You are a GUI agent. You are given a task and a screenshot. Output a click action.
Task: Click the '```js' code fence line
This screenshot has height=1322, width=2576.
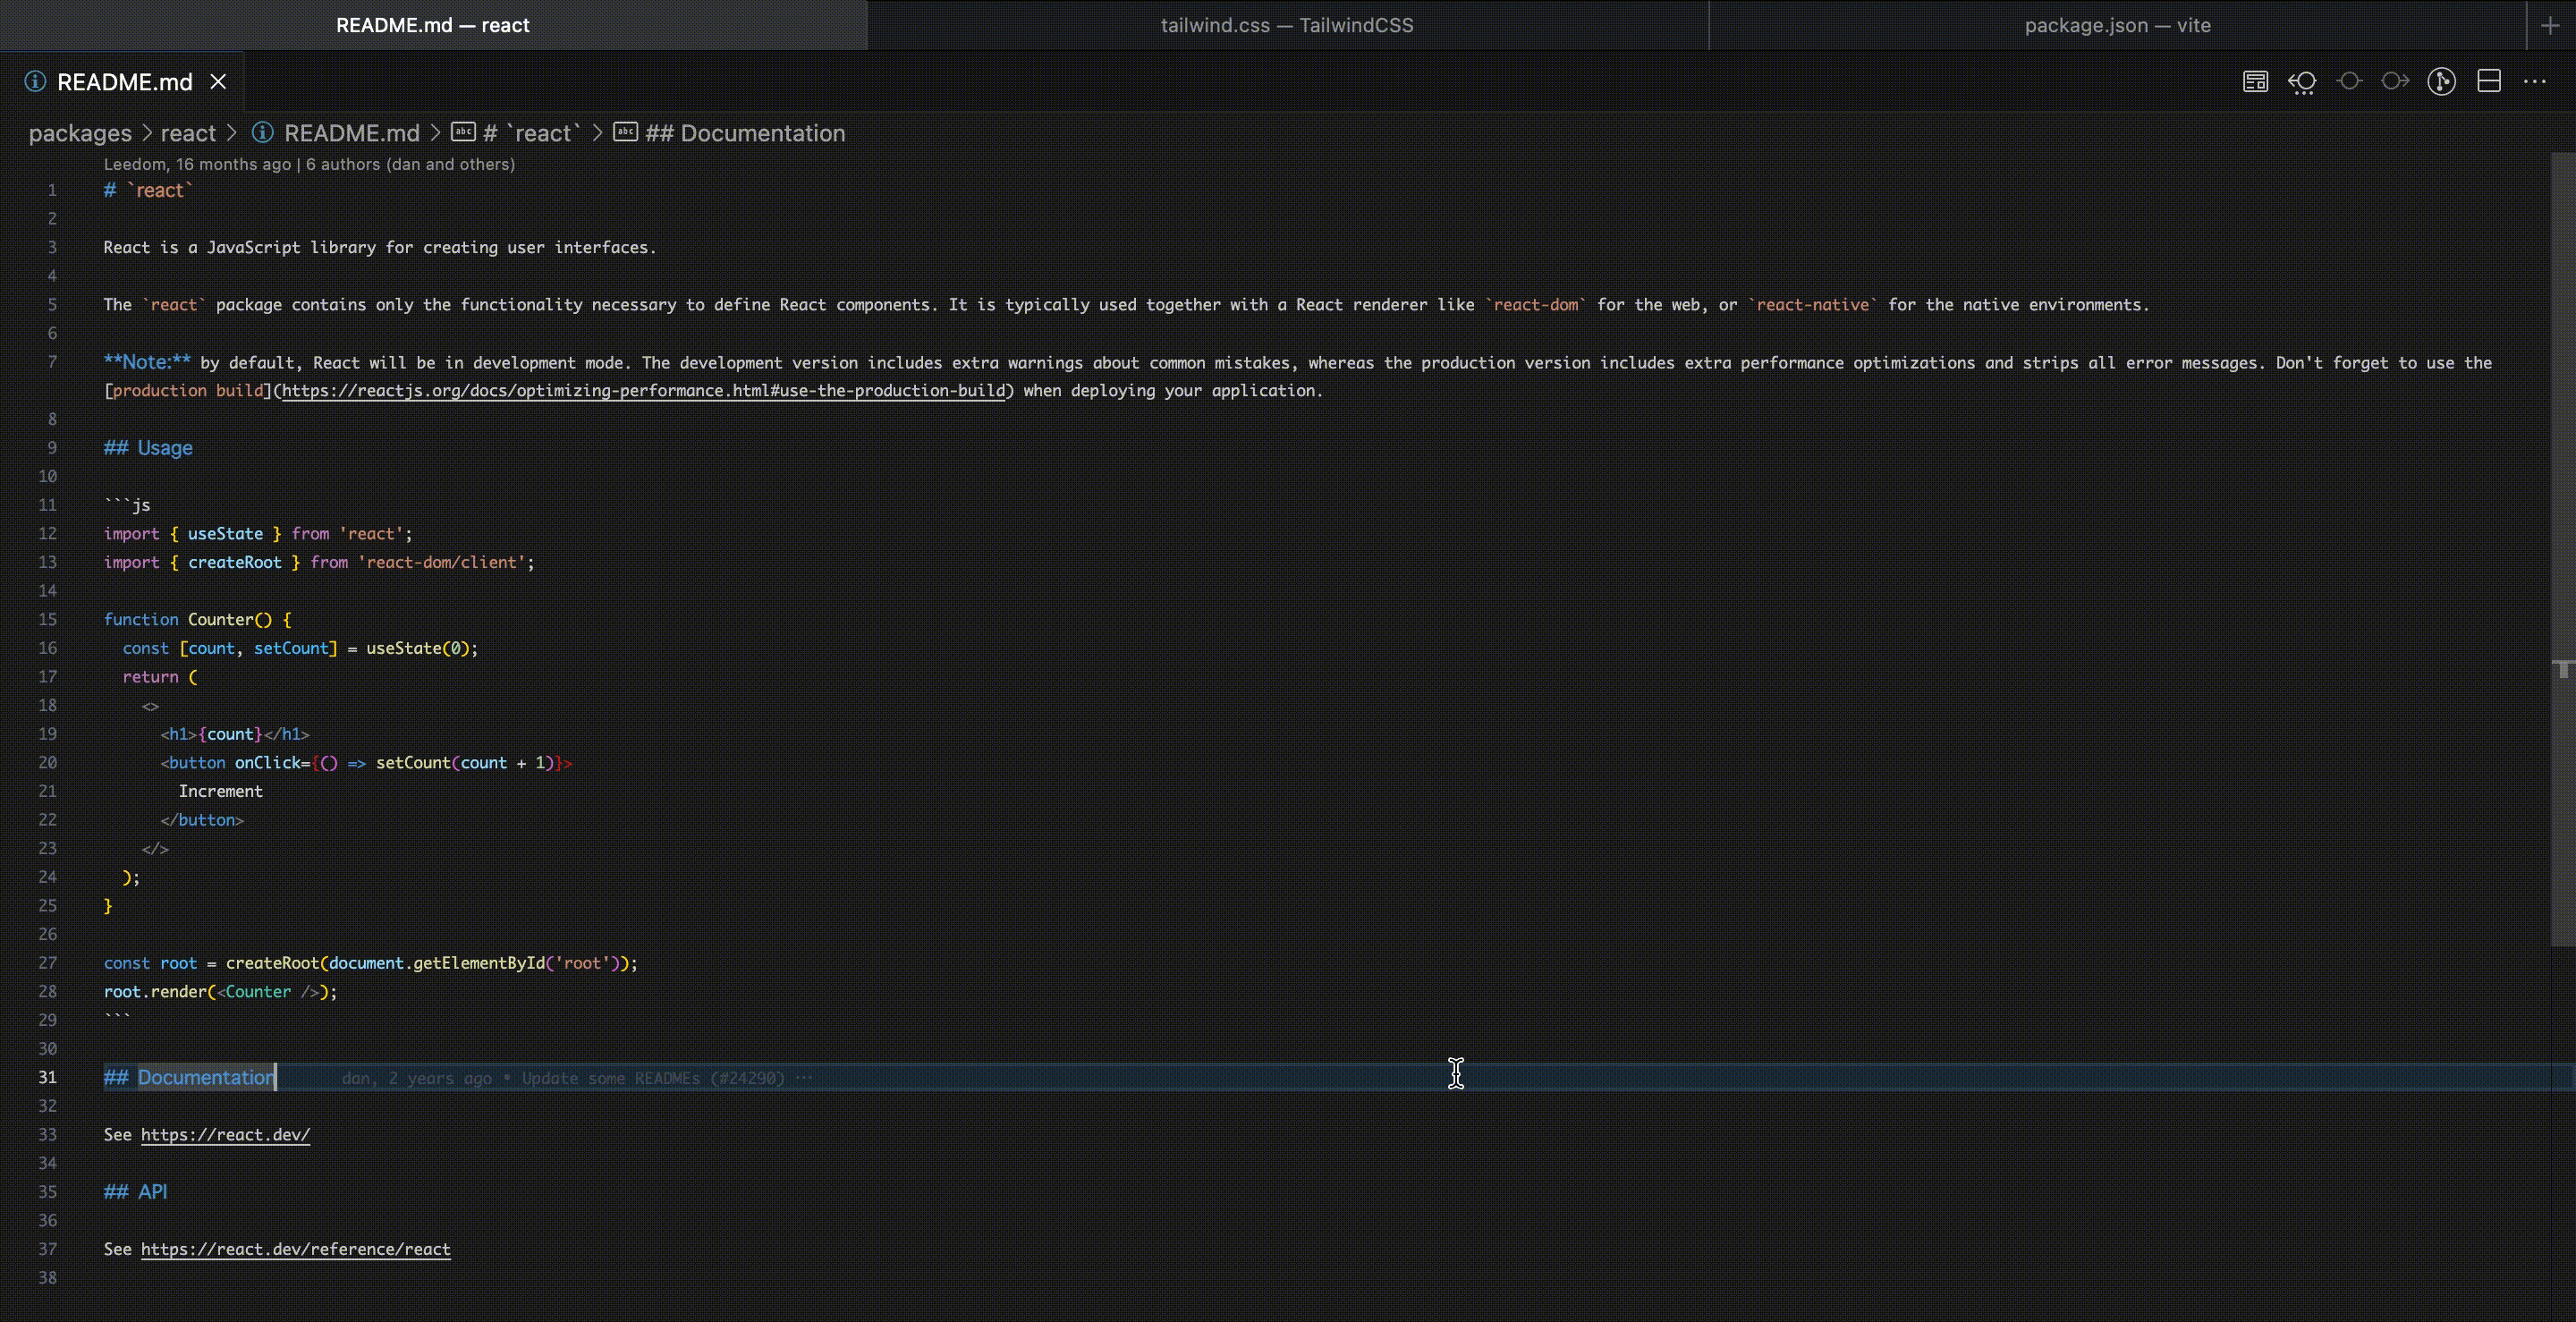[127, 505]
